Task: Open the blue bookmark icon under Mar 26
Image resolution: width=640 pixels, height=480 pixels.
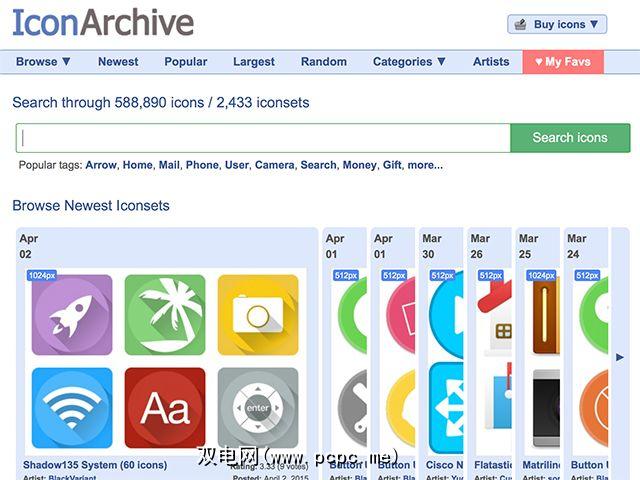Action: (499, 396)
